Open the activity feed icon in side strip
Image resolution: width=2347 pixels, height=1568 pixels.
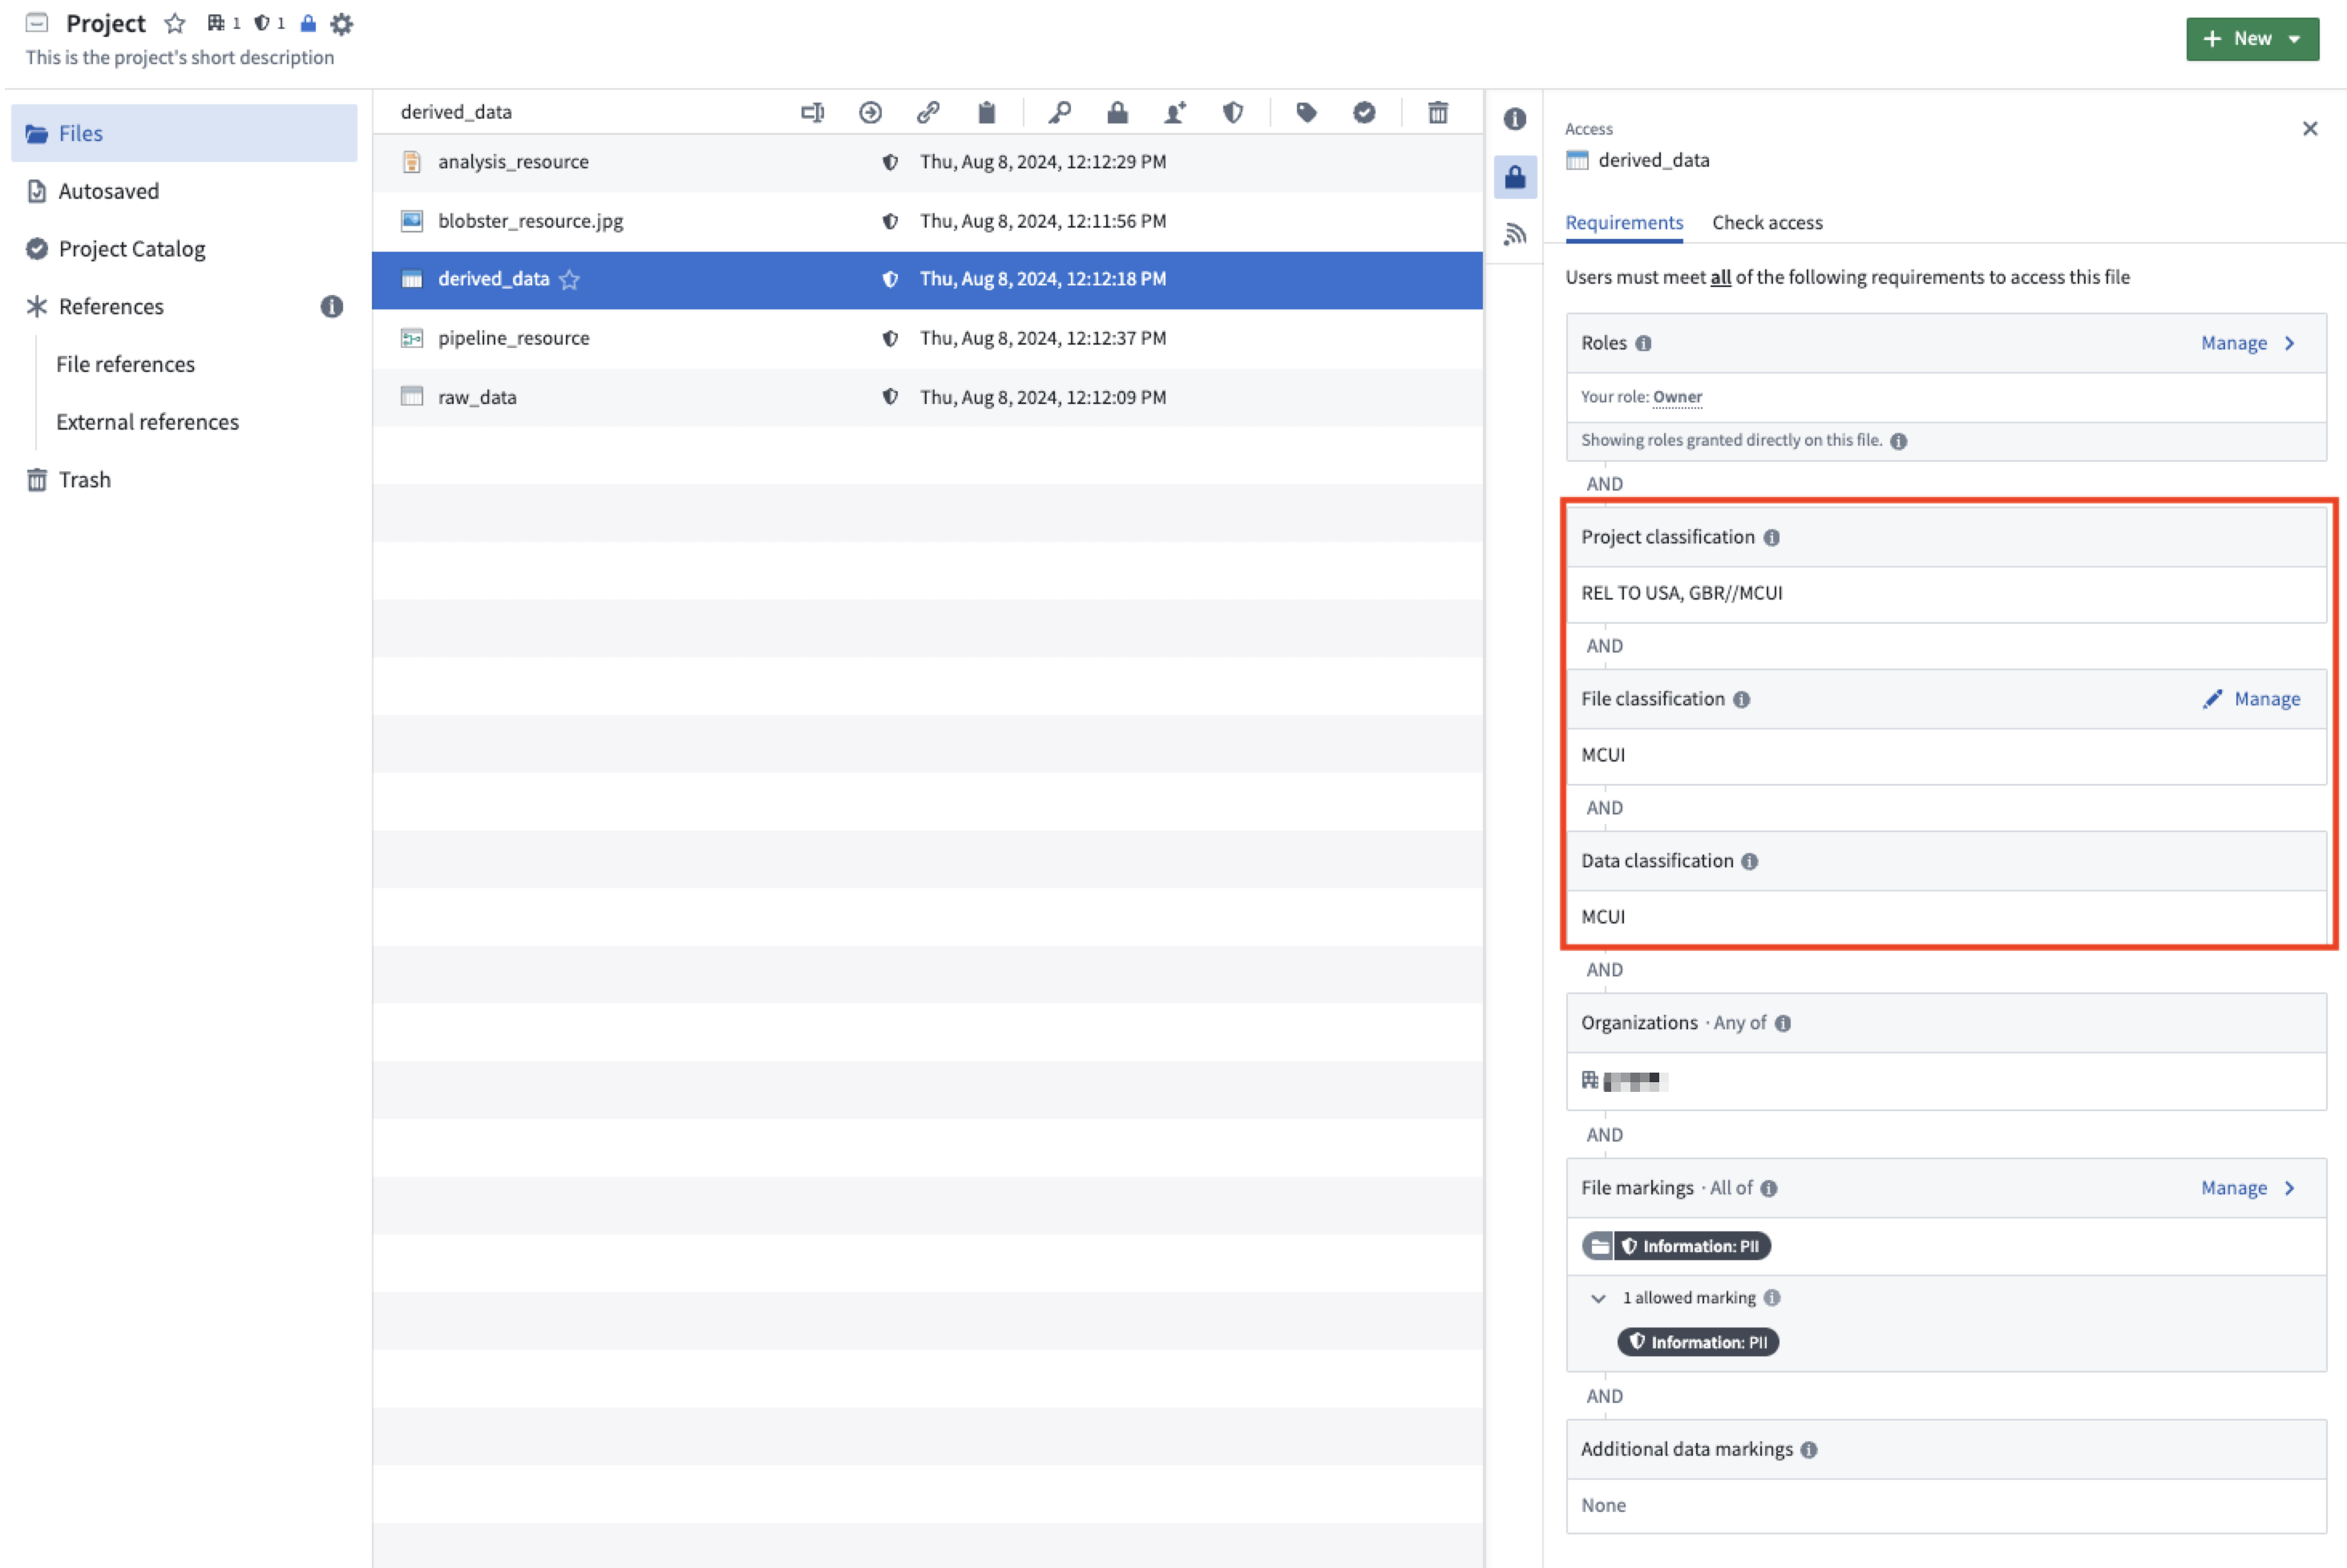point(1514,234)
